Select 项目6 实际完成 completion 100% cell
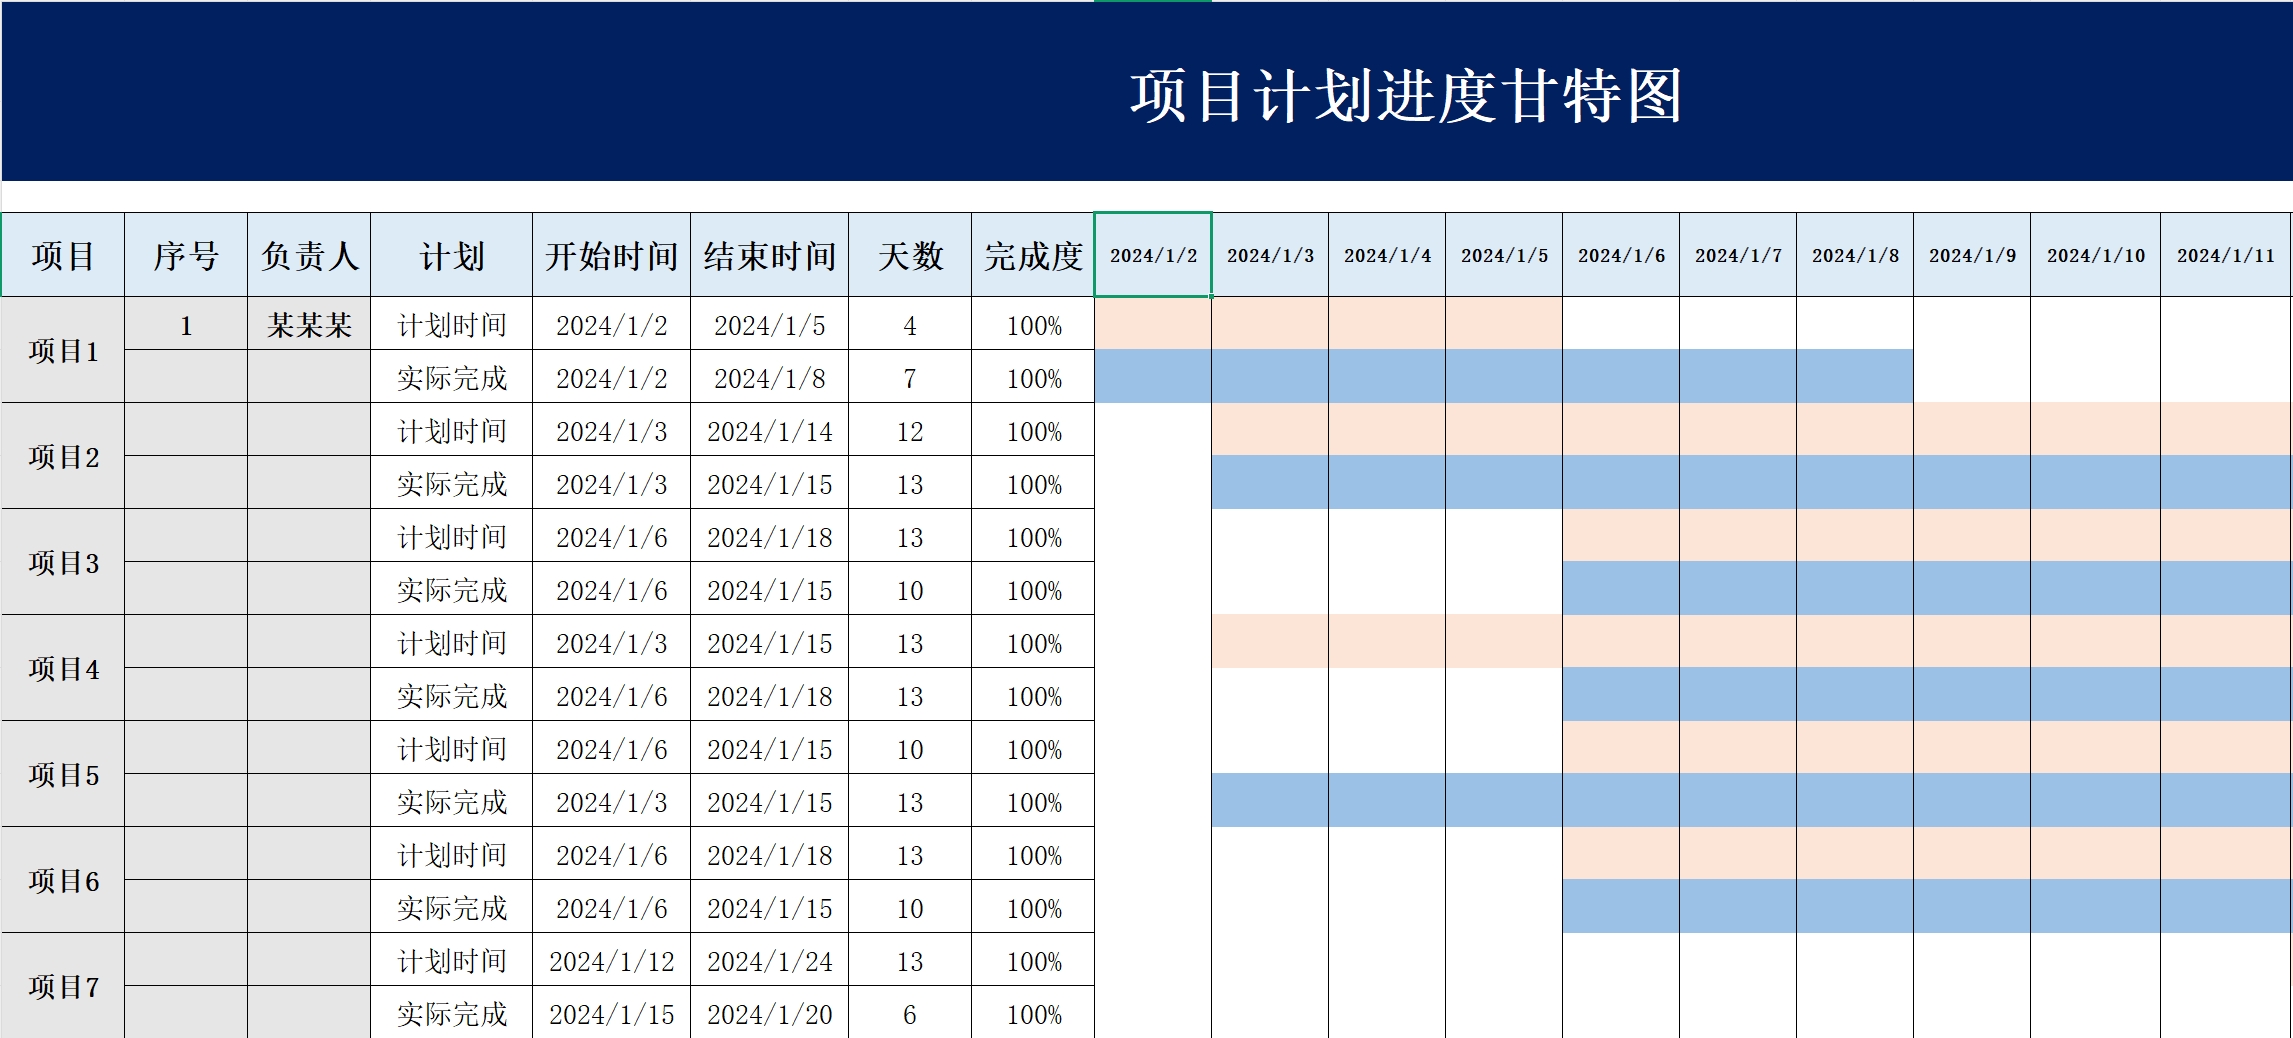 click(1033, 907)
